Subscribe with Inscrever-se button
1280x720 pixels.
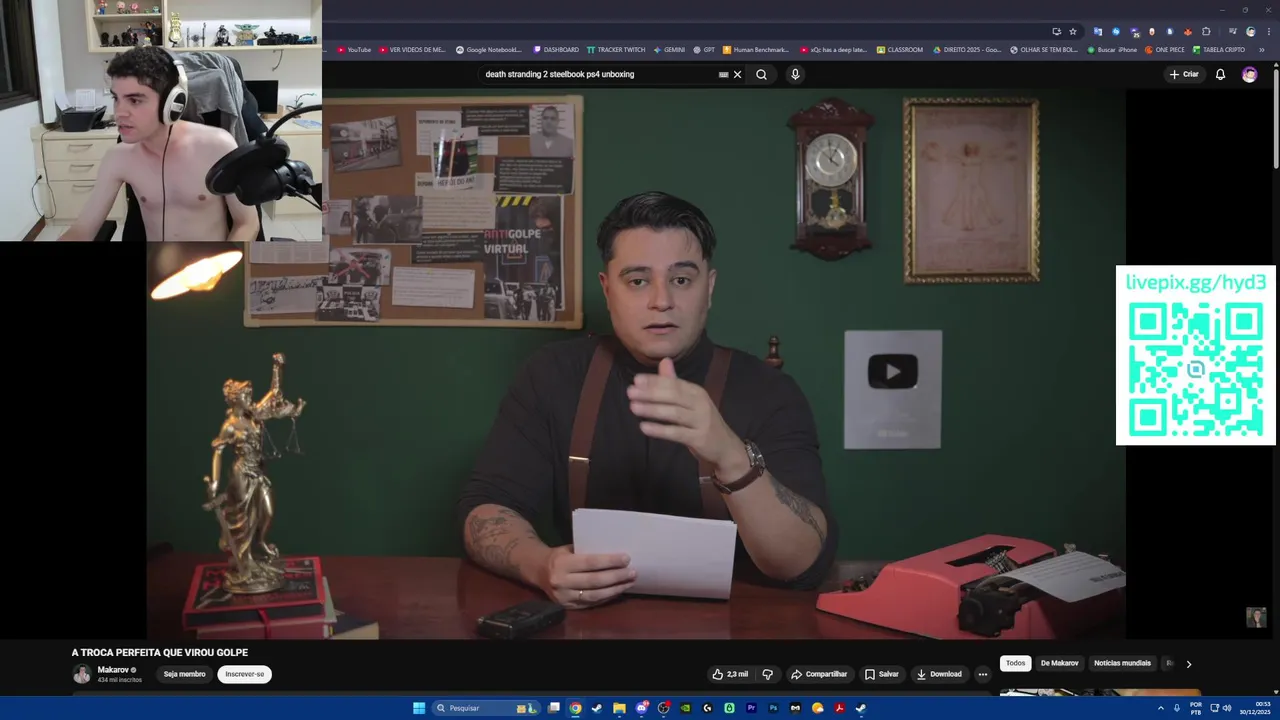click(x=245, y=674)
